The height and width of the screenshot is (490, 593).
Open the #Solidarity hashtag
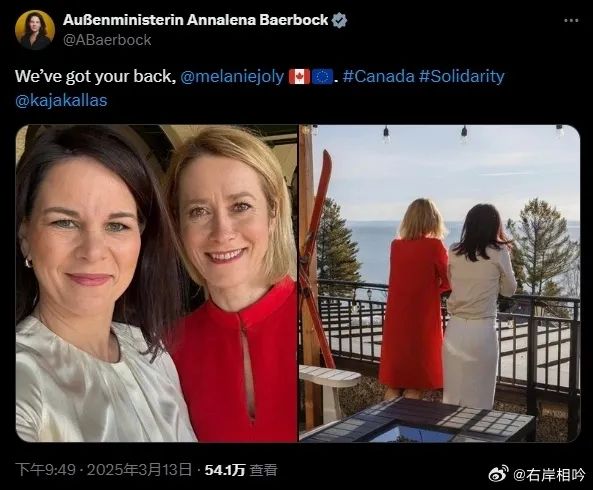[462, 76]
